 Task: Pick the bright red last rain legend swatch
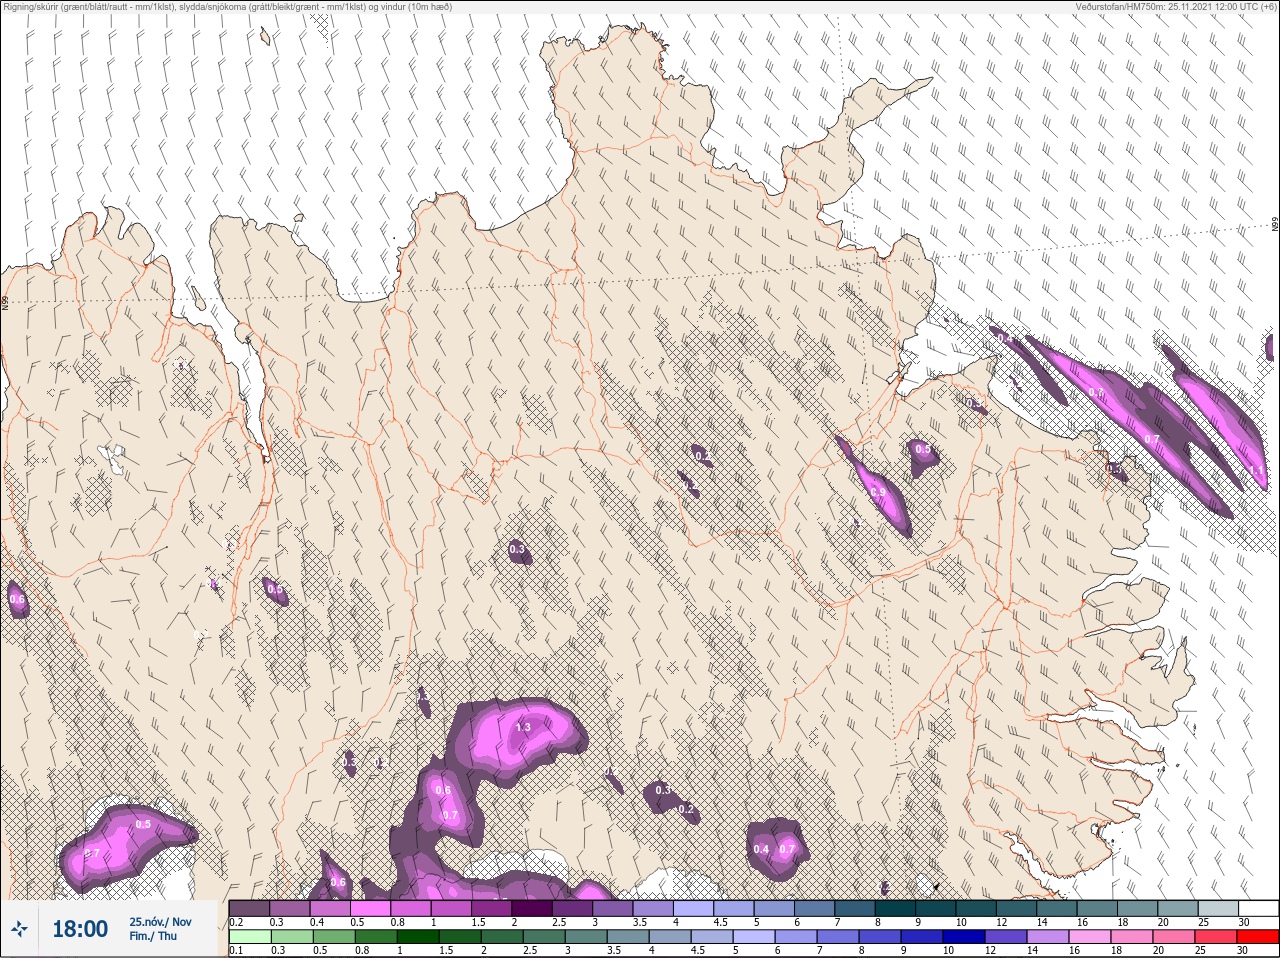[1258, 937]
